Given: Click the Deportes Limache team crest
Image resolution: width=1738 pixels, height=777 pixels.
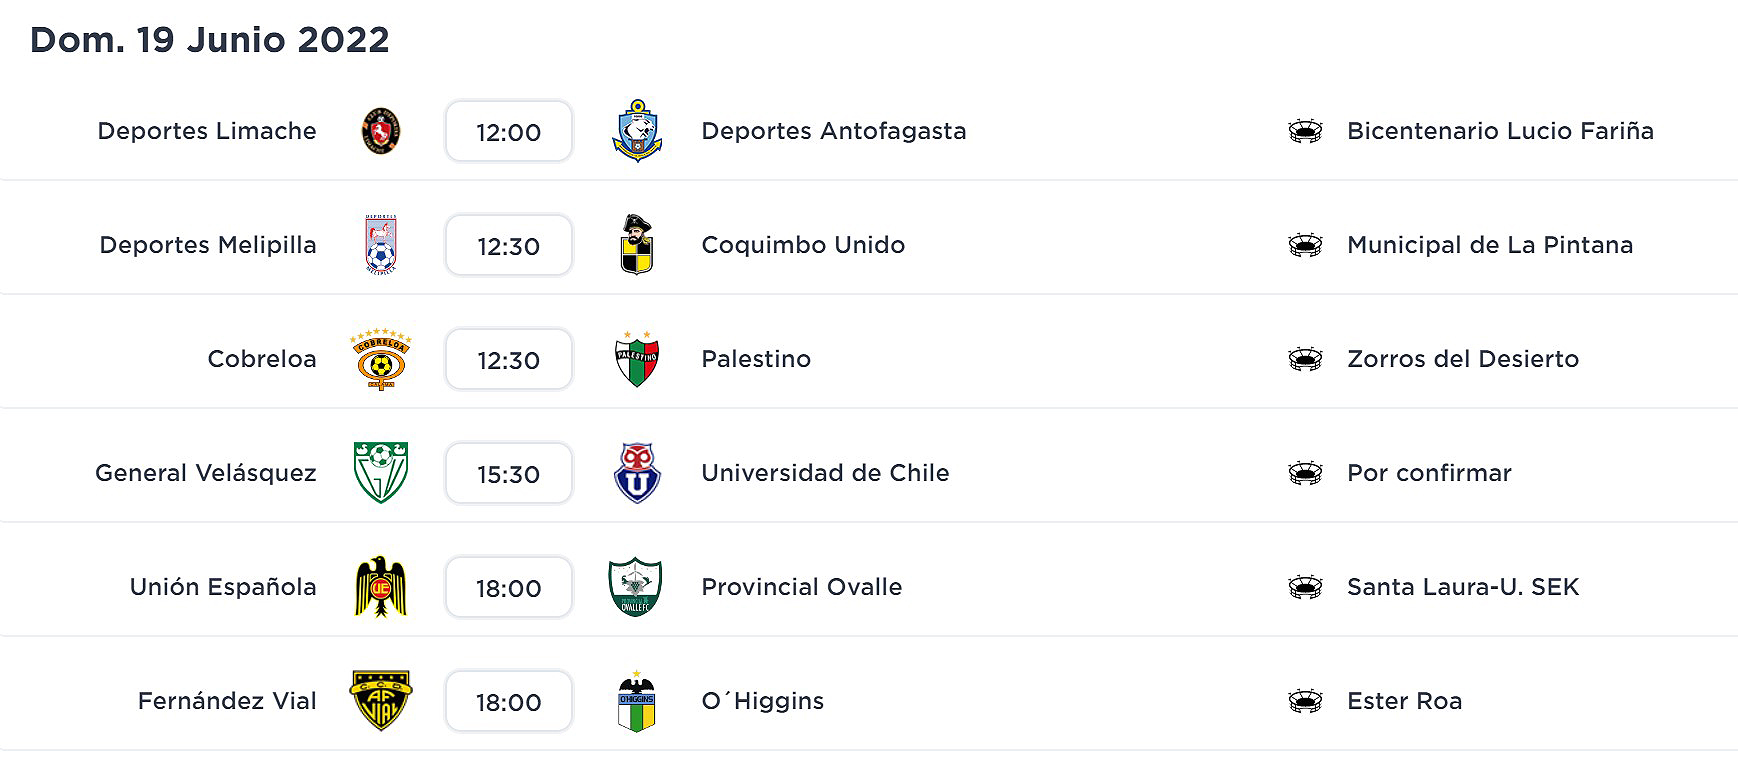Looking at the screenshot, I should (x=381, y=131).
